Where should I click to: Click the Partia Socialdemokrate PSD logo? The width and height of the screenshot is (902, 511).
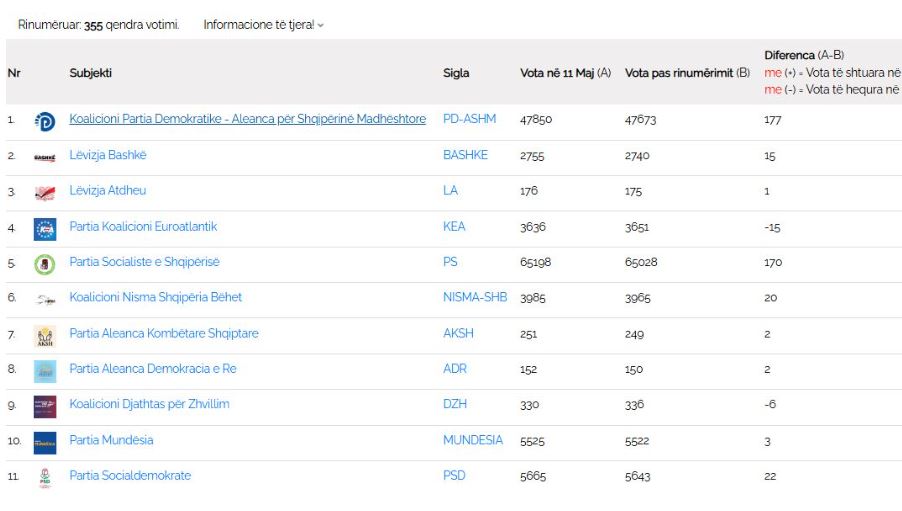coord(44,478)
